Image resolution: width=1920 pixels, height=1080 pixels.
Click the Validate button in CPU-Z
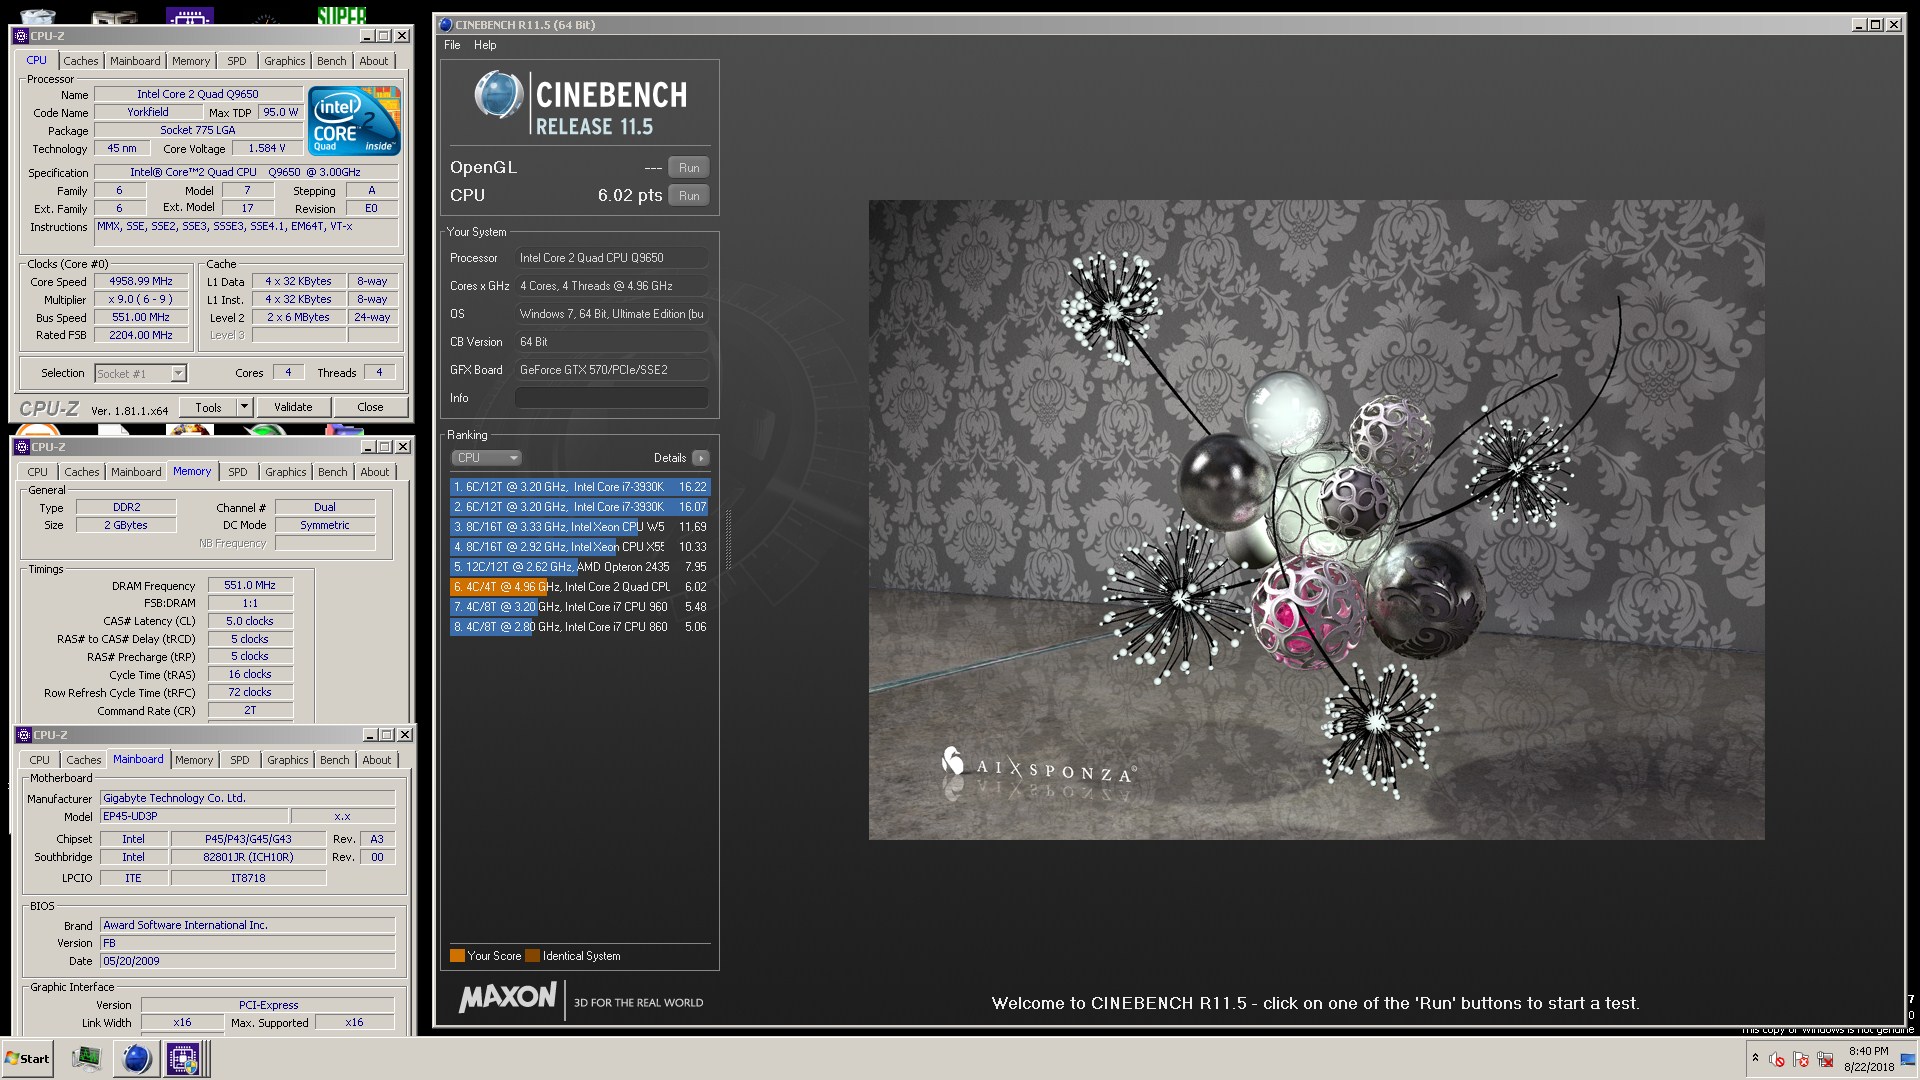click(293, 407)
